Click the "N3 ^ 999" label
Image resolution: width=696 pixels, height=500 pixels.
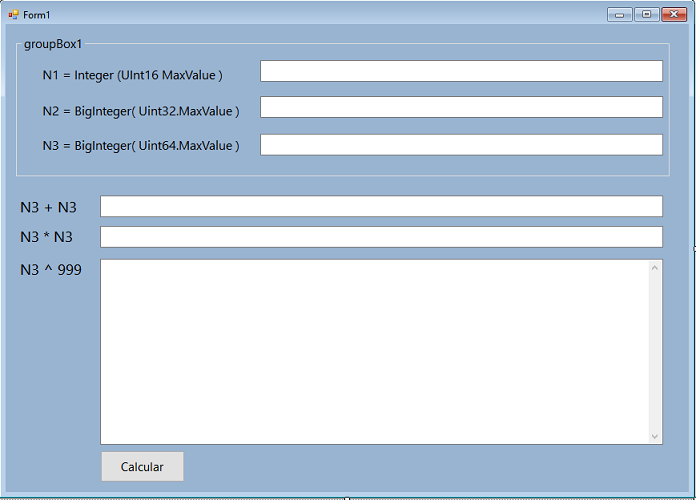51,270
